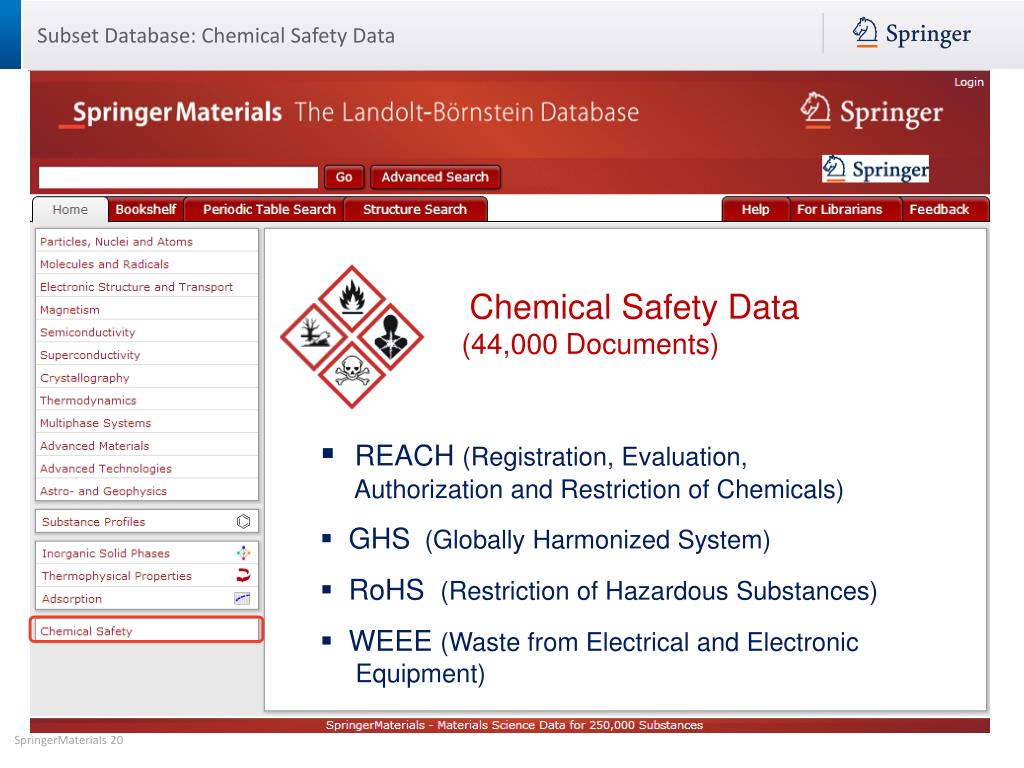The width and height of the screenshot is (1024, 768).
Task: Click the health hazard pictogram
Action: pyautogui.click(x=391, y=337)
